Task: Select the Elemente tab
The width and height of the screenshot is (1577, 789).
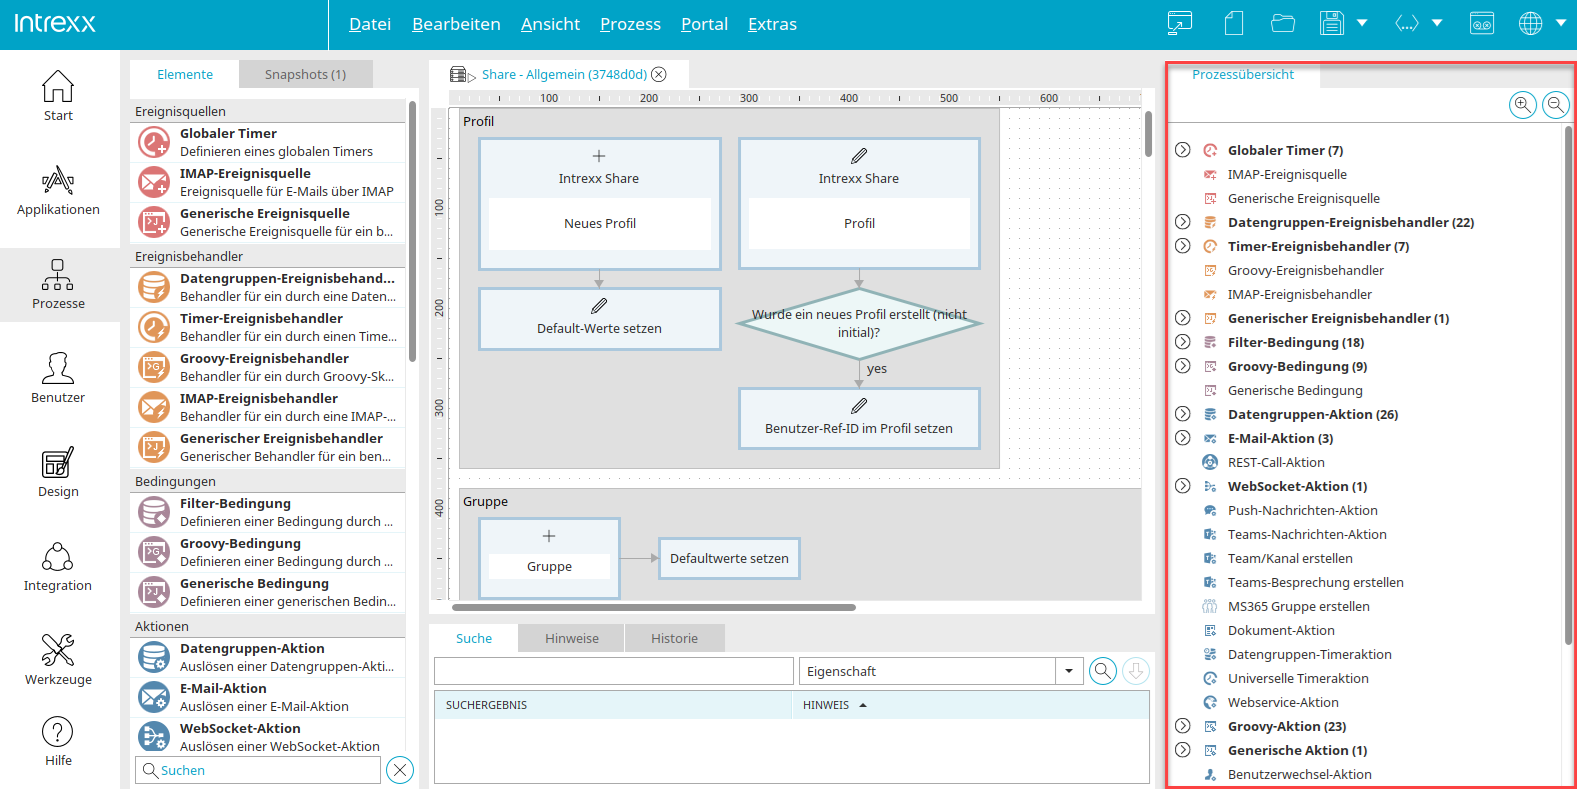Action: 185,74
